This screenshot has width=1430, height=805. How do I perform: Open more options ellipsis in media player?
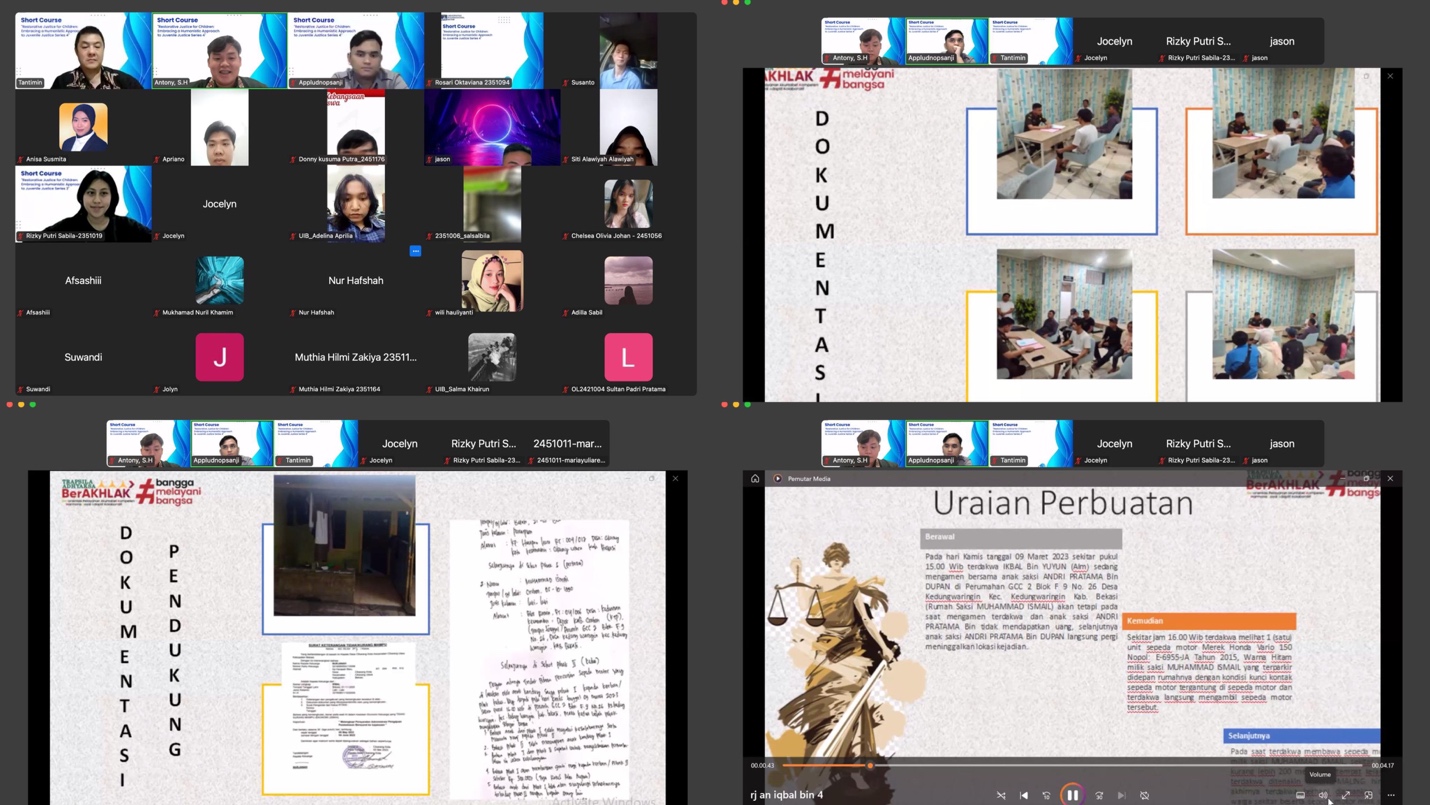1391,795
